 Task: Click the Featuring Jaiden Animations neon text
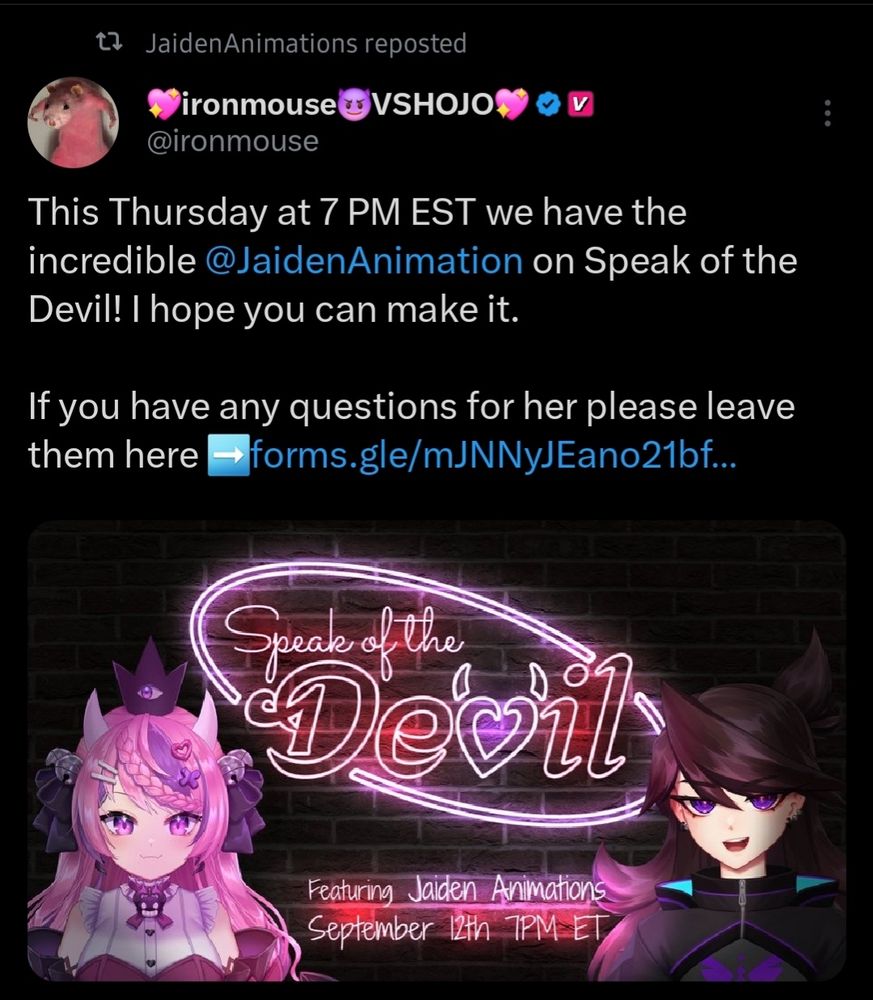pyautogui.click(x=456, y=888)
